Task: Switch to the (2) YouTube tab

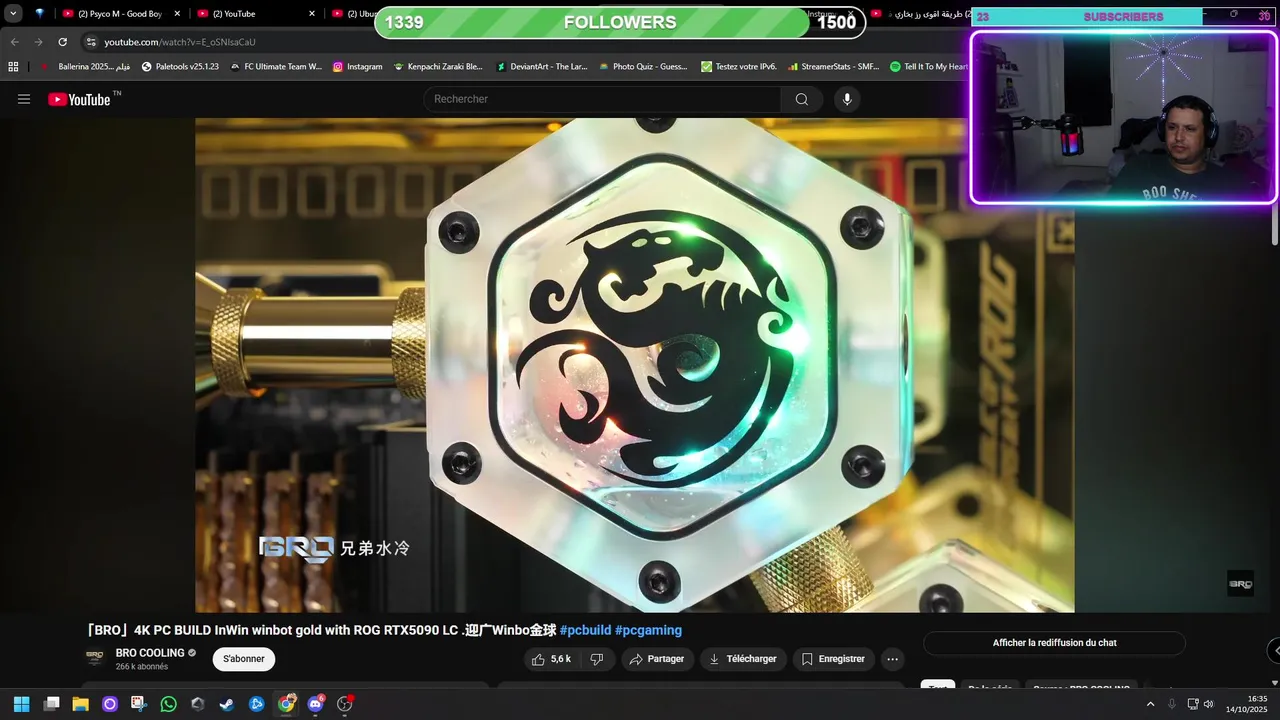Action: tap(254, 14)
